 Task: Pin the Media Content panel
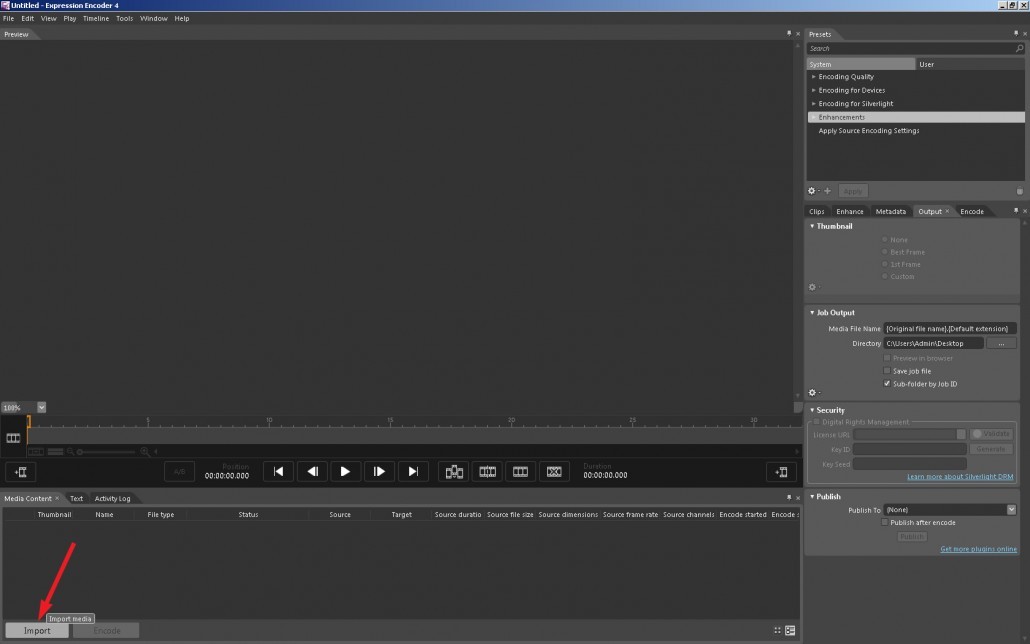(789, 497)
